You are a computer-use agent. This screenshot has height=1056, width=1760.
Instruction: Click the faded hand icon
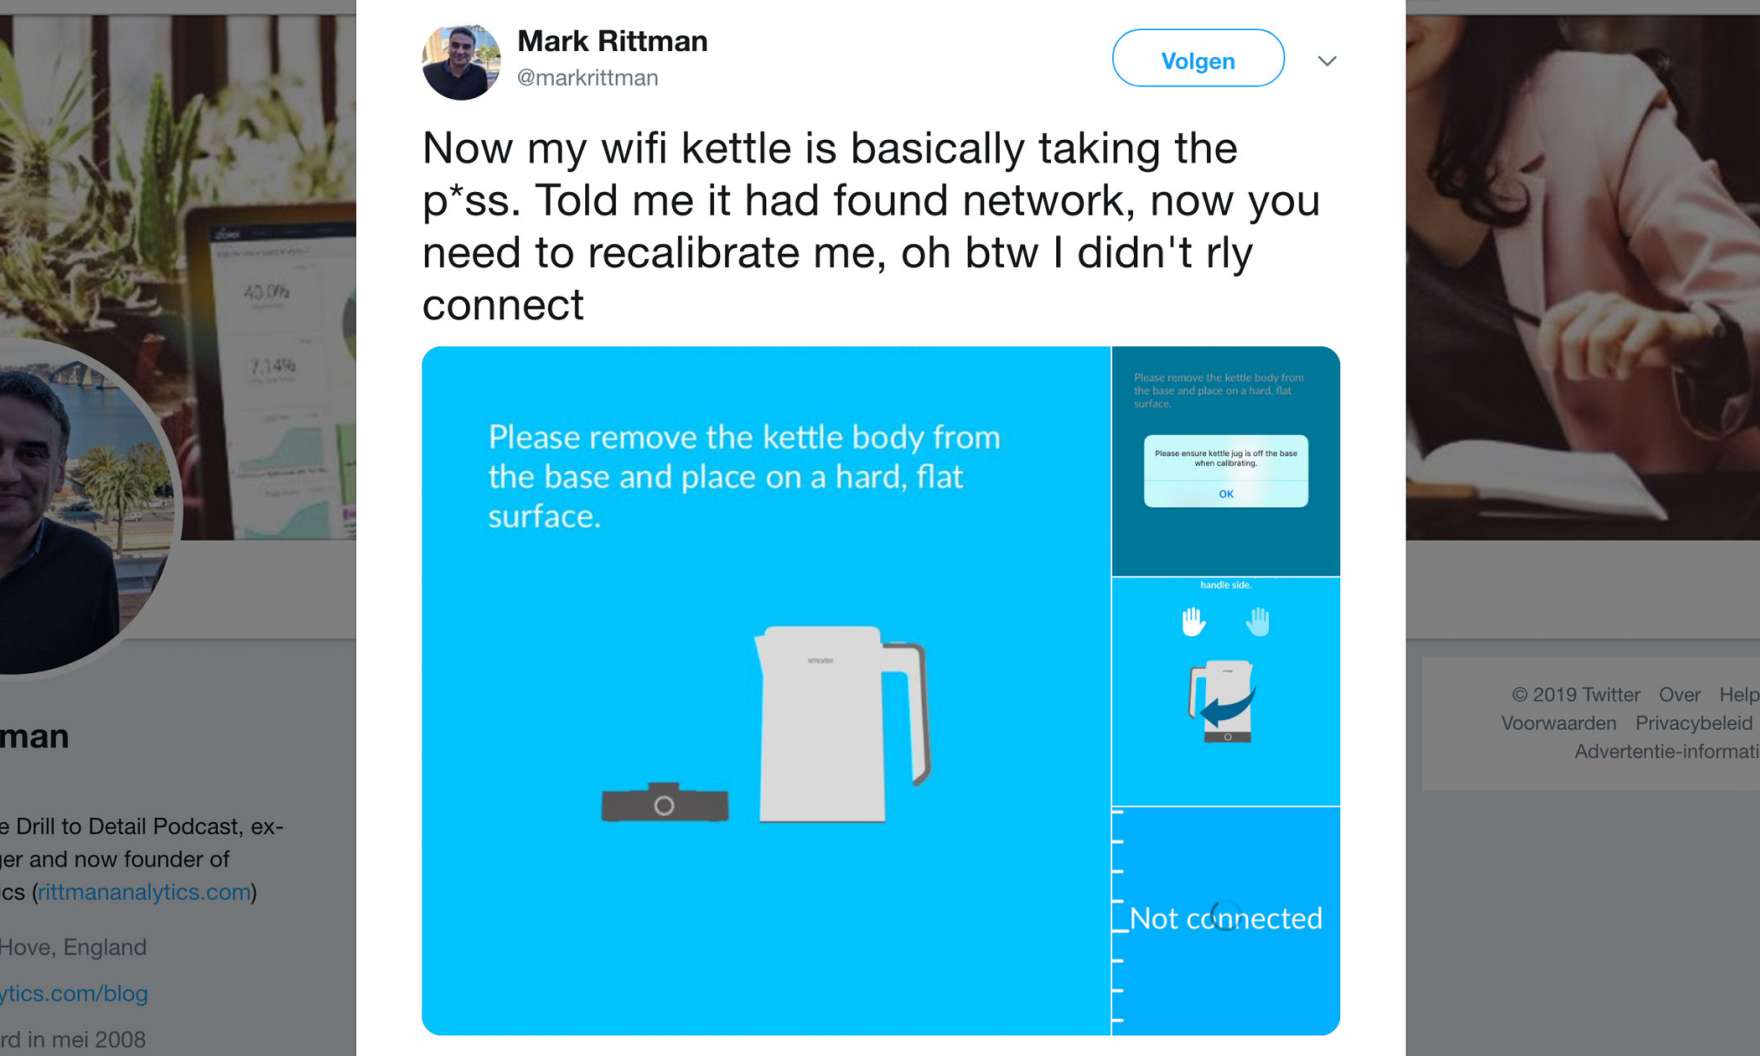coord(1258,622)
